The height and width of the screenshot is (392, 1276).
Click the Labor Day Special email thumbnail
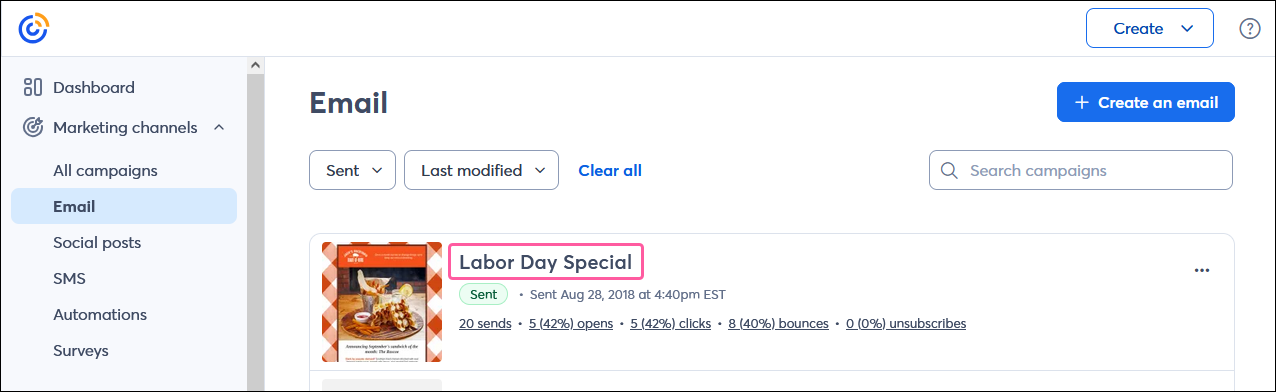(382, 302)
